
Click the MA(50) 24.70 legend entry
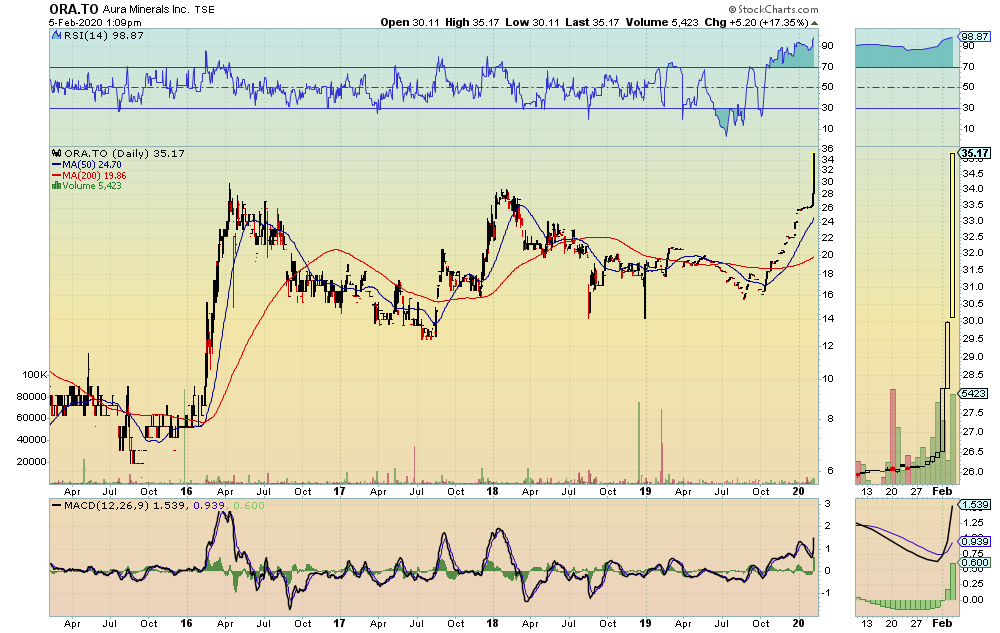coord(91,165)
